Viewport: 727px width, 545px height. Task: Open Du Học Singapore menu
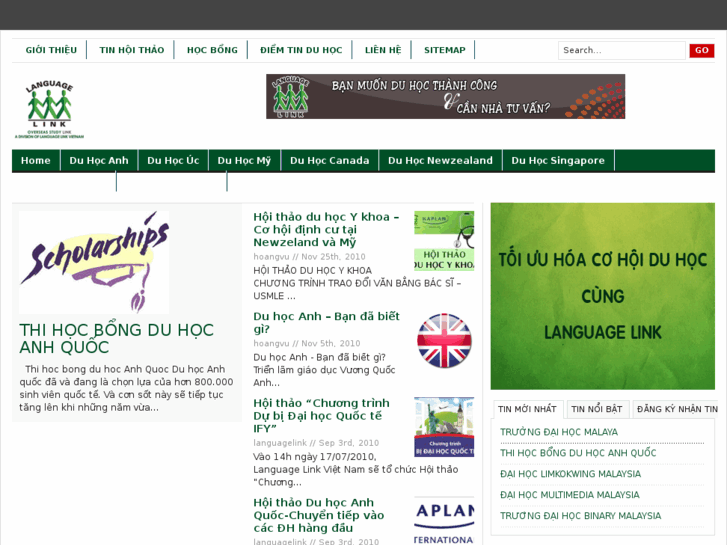point(558,160)
